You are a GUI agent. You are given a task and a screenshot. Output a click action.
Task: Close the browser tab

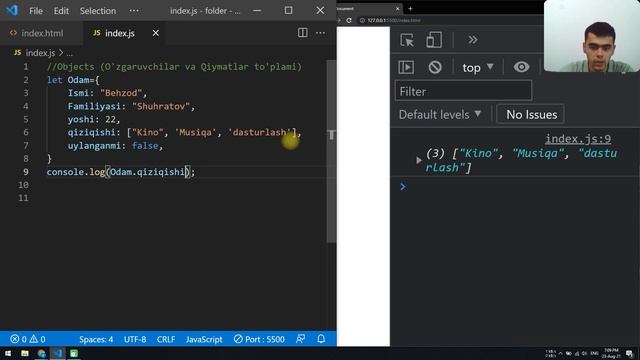397,9
